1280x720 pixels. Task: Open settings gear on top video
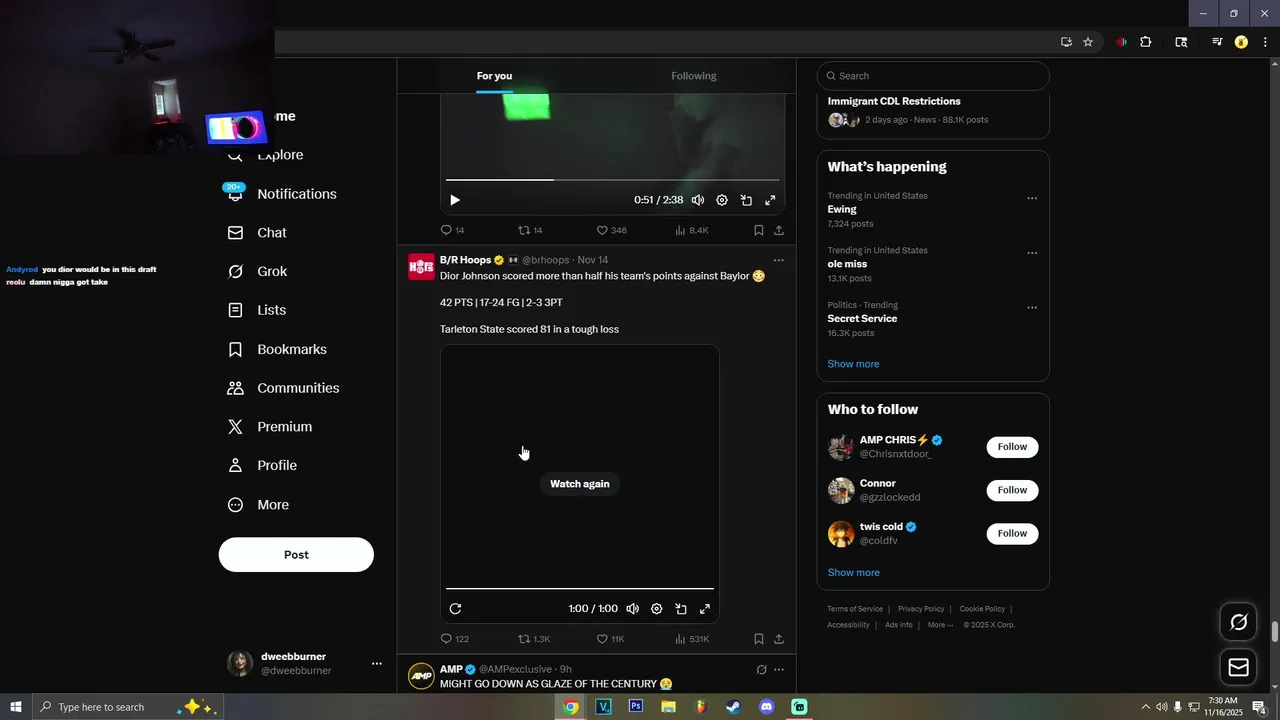(x=722, y=200)
